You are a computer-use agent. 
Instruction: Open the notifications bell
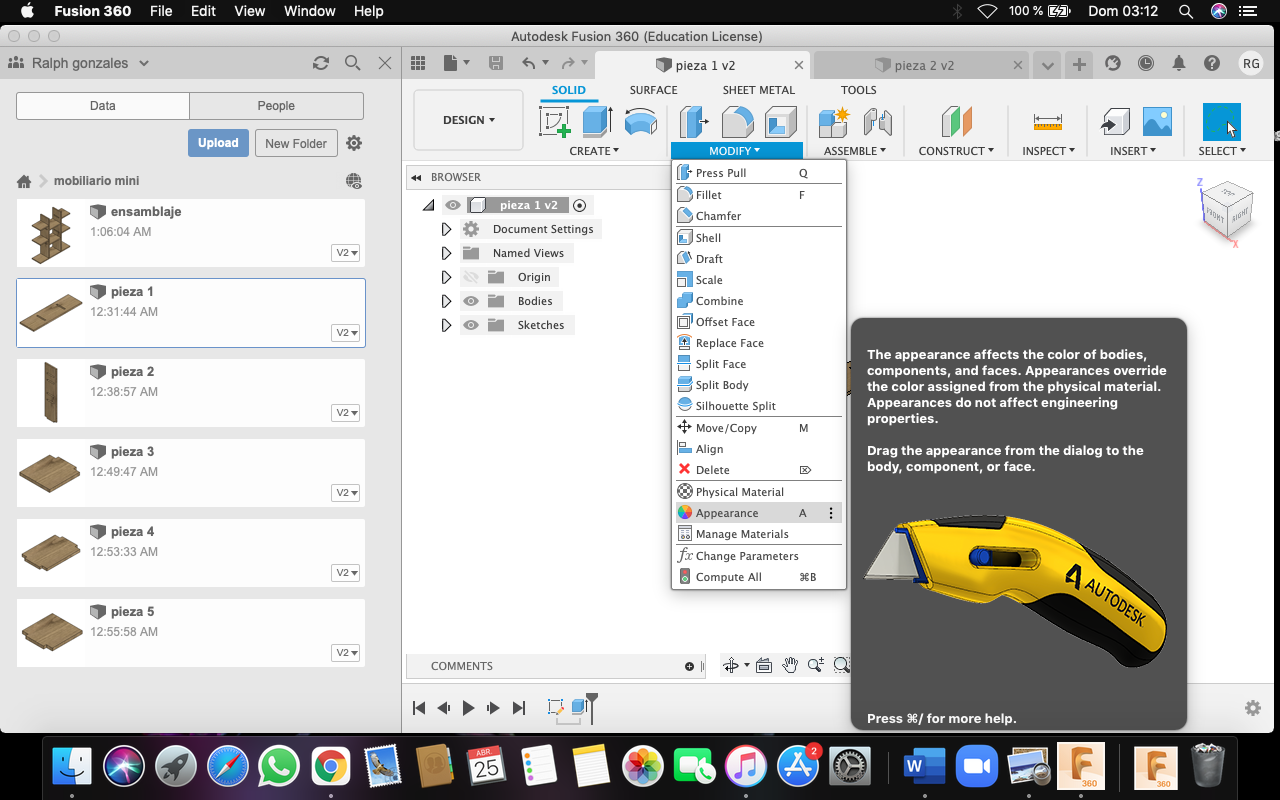click(x=1179, y=63)
